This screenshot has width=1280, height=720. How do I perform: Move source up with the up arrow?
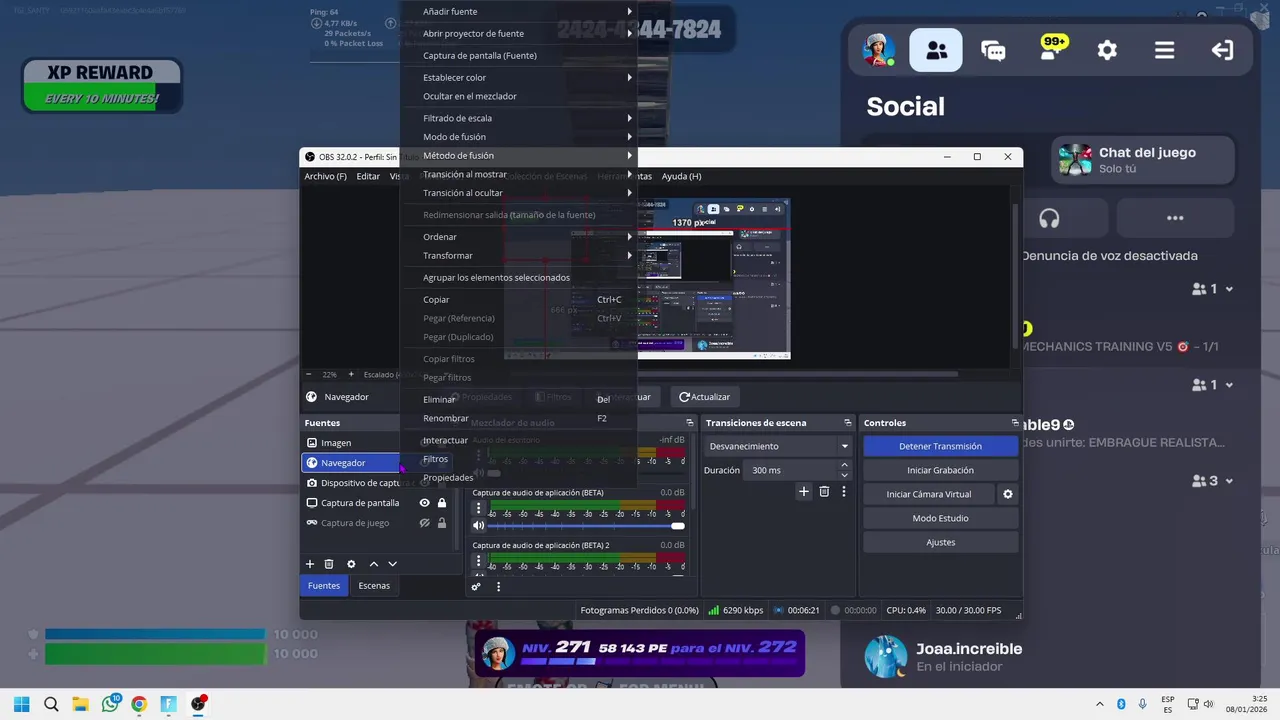pyautogui.click(x=374, y=564)
